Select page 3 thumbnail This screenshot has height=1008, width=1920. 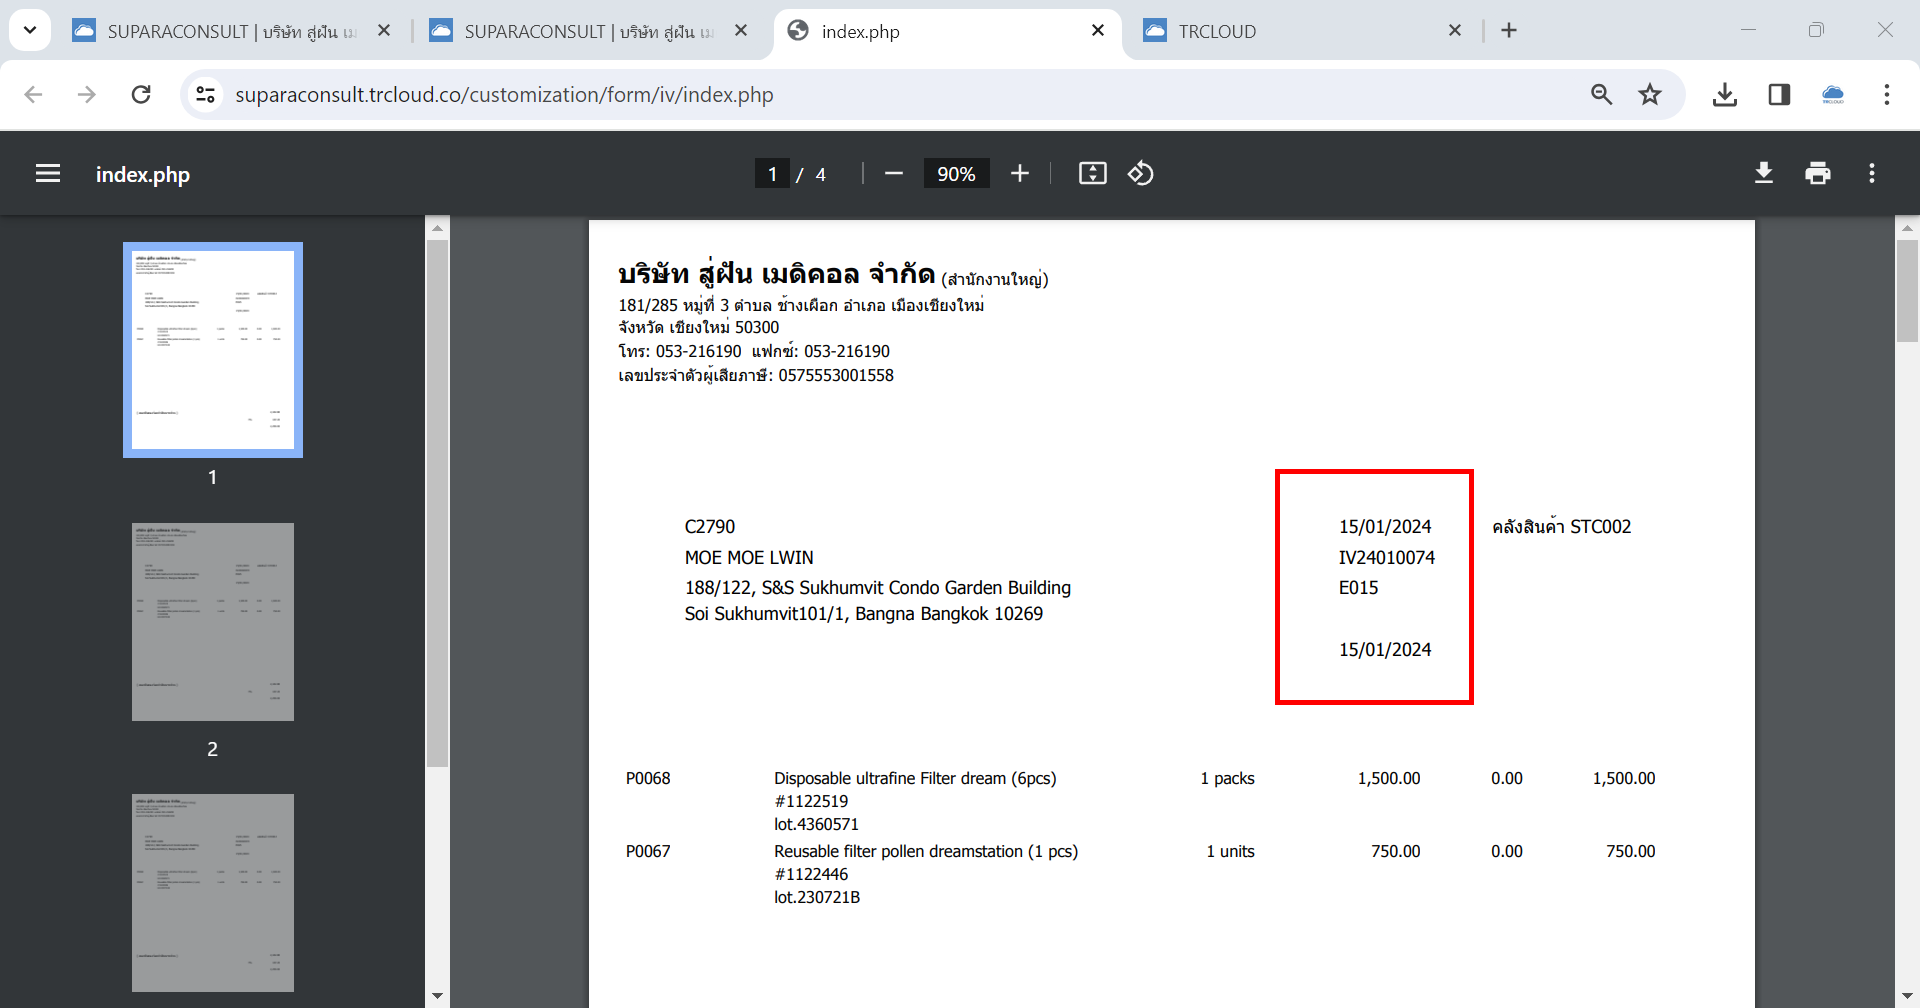click(213, 892)
